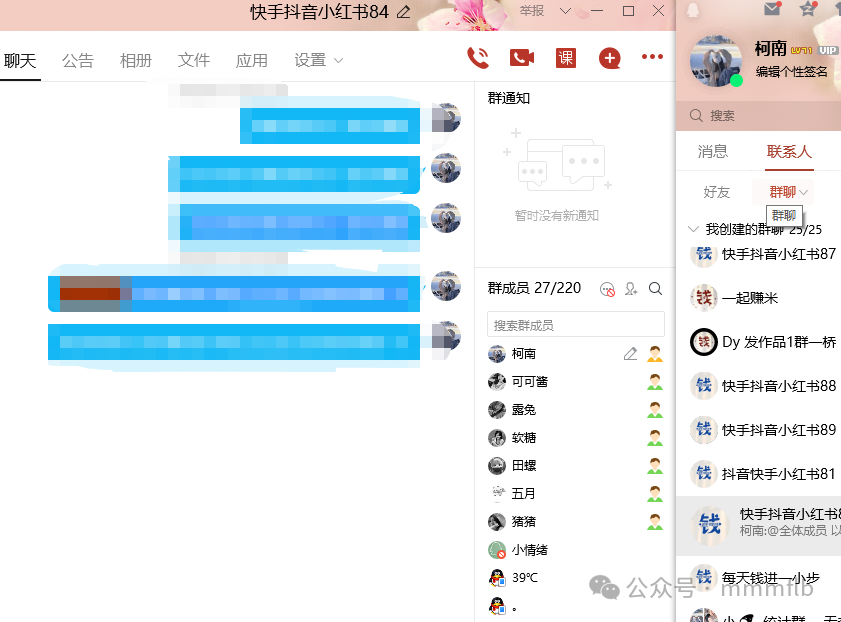The height and width of the screenshot is (622, 841).
Task: Open the class (课) mode icon
Action: pyautogui.click(x=566, y=57)
